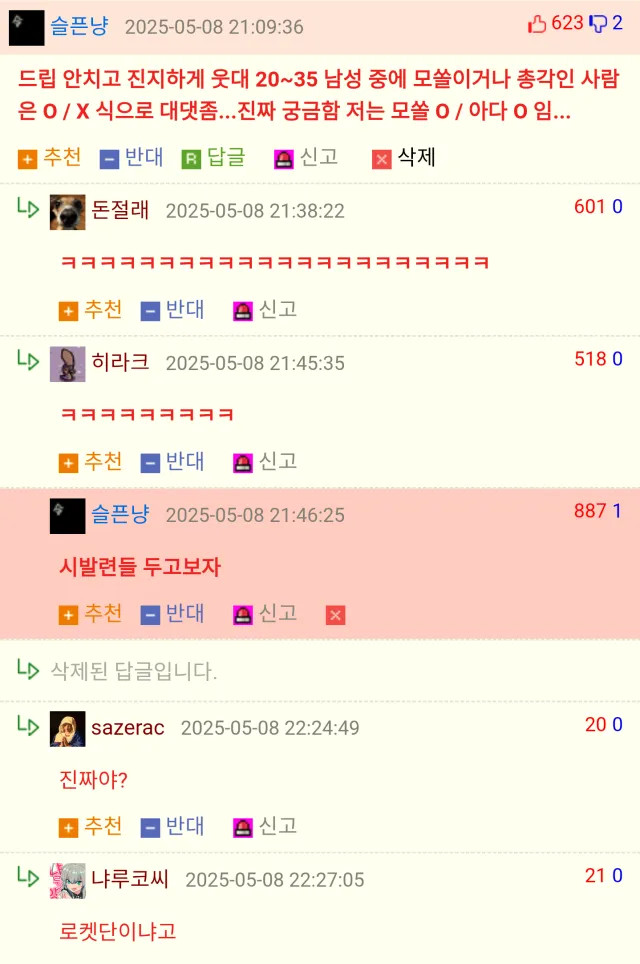This screenshot has height=964, width=640.
Task: Click 히라크's username
Action: [120, 362]
